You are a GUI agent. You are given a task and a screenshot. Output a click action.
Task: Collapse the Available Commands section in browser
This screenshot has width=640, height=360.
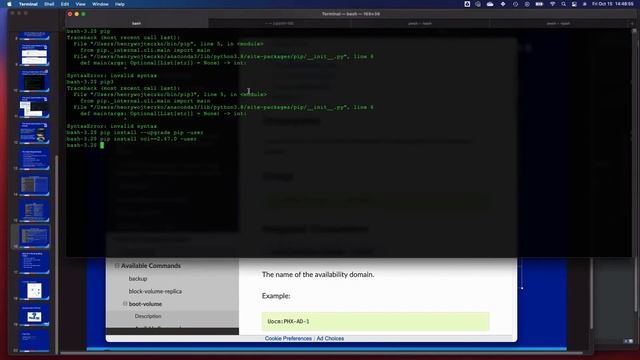coord(117,266)
